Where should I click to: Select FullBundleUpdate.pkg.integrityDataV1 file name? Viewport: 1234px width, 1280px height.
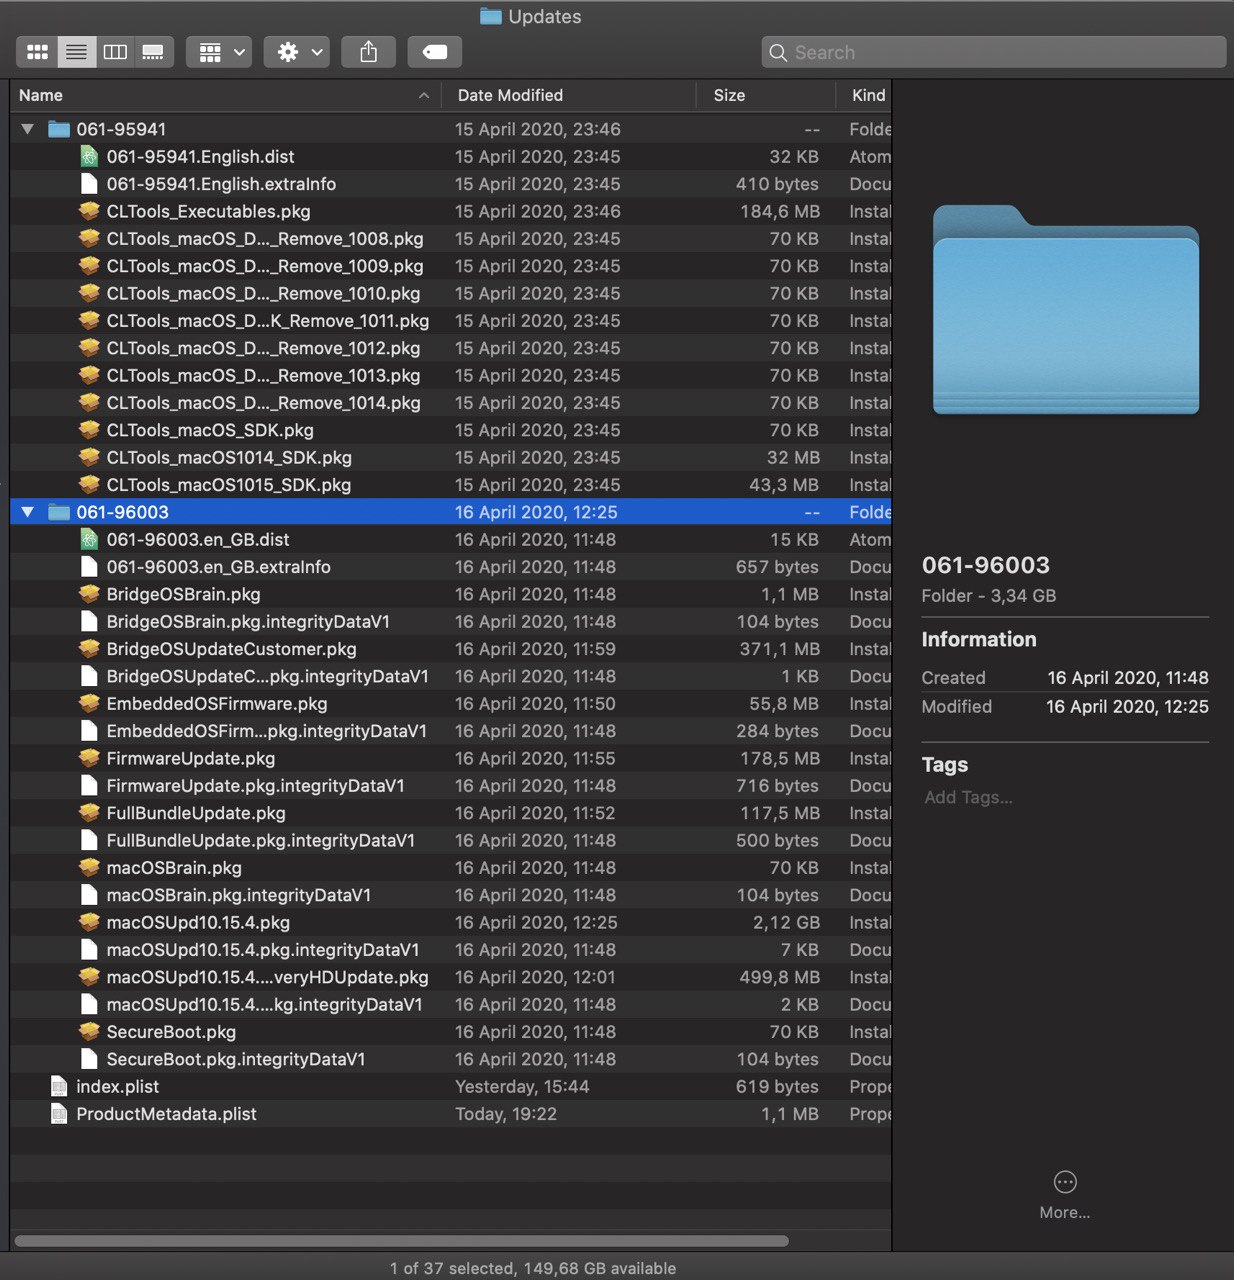(260, 840)
